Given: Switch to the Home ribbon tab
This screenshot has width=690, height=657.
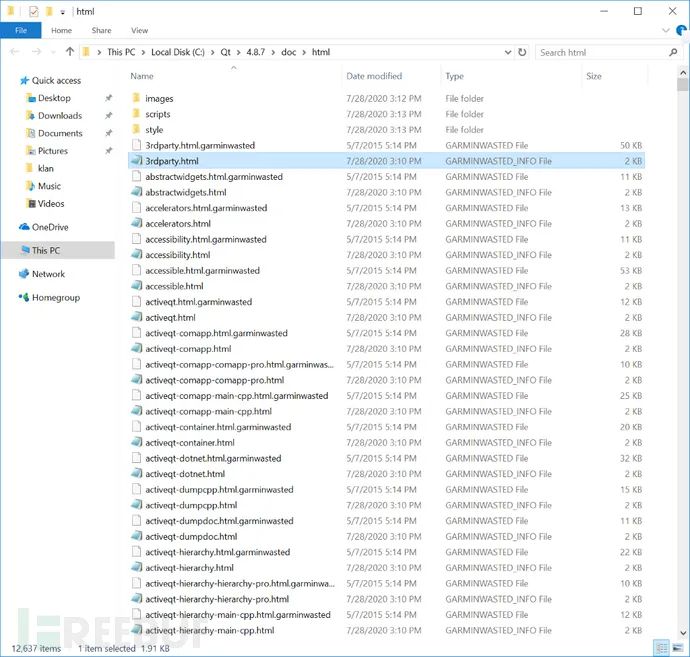Looking at the screenshot, I should click(x=61, y=30).
